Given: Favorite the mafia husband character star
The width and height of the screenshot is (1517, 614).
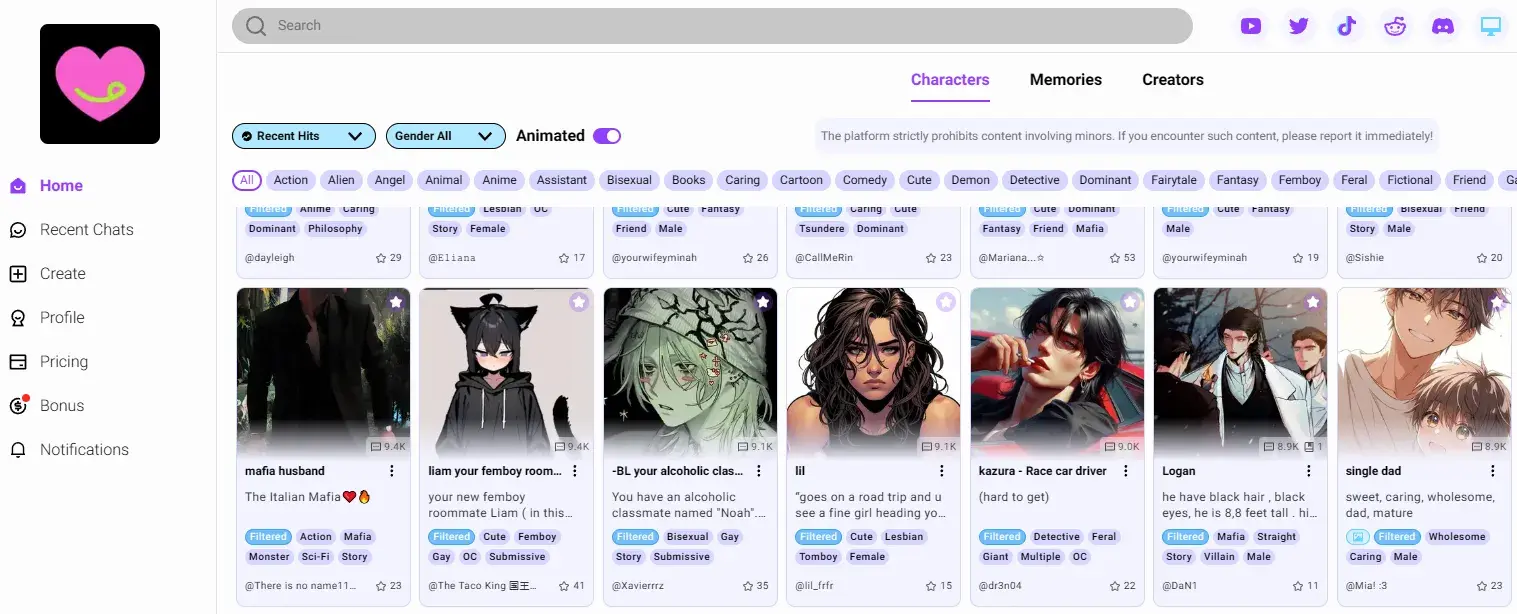Looking at the screenshot, I should point(396,301).
